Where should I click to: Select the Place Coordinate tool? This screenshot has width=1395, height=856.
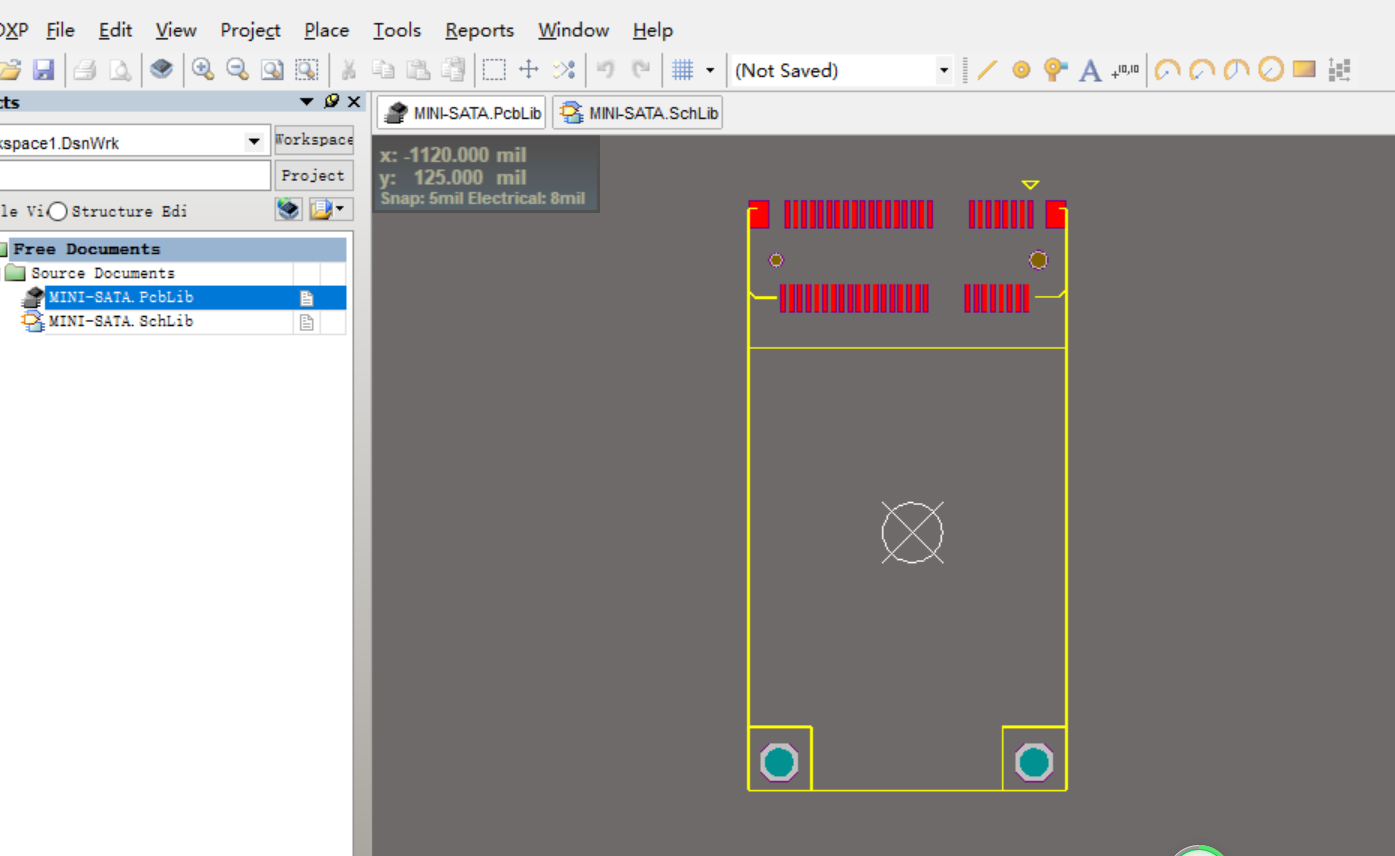[x=1125, y=70]
